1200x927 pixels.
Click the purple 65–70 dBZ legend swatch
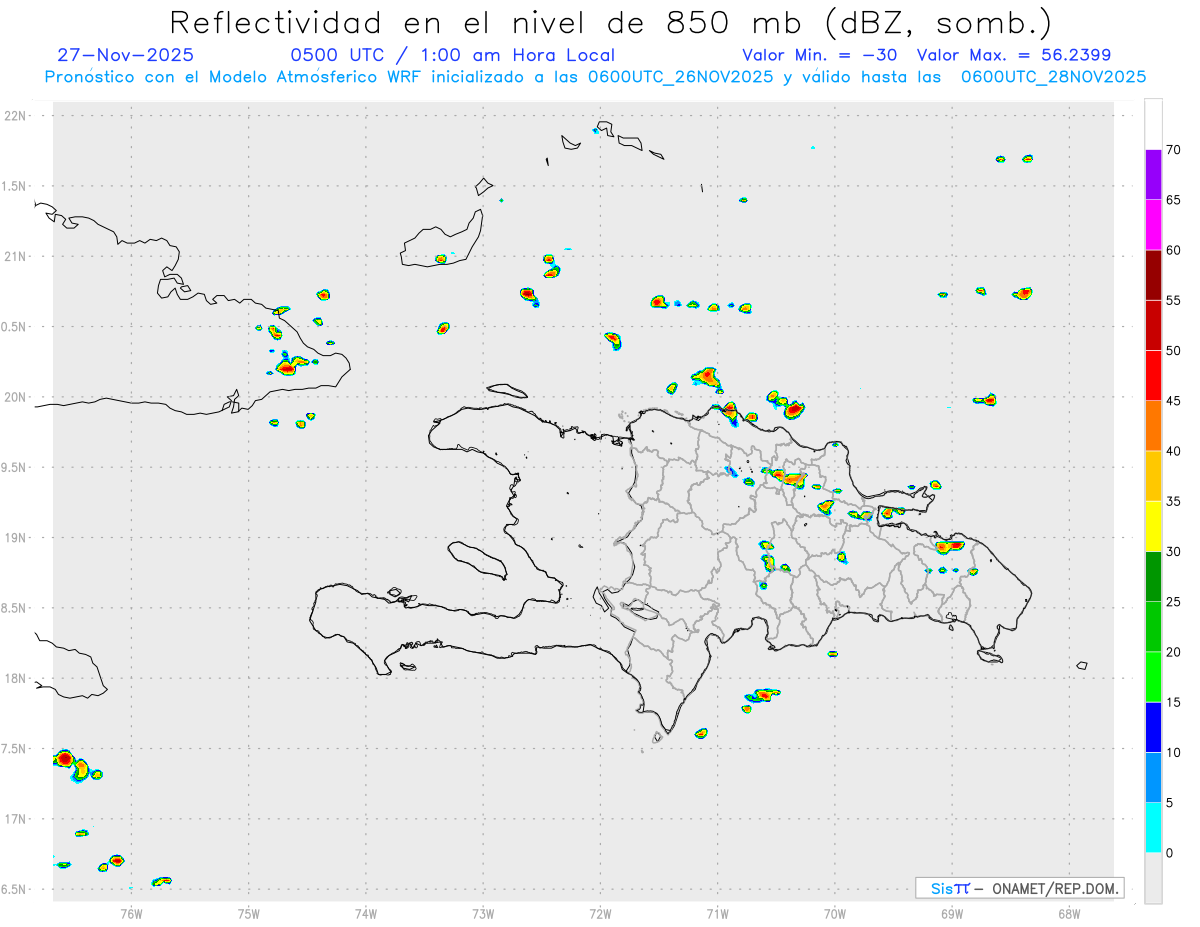click(x=1153, y=175)
